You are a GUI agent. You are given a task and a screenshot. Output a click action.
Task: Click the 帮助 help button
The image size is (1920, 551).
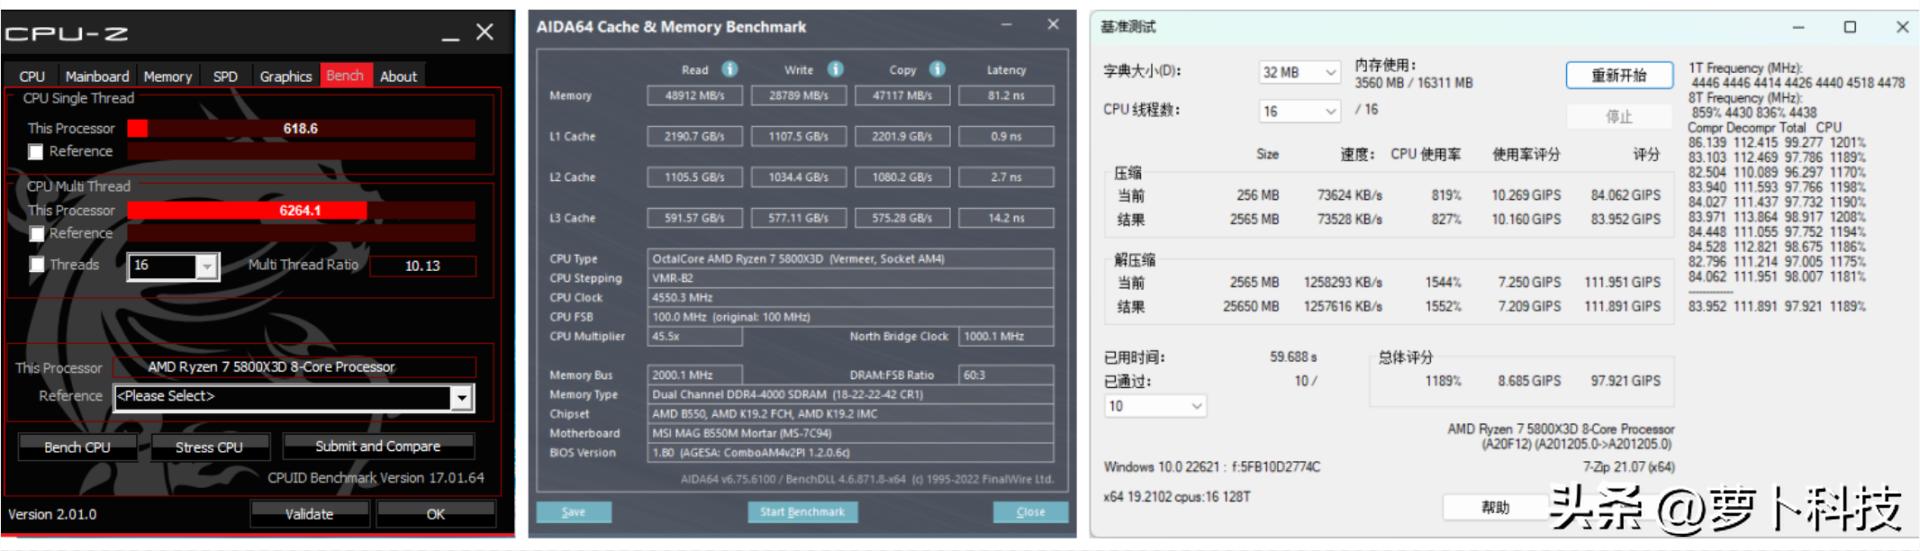(1495, 508)
